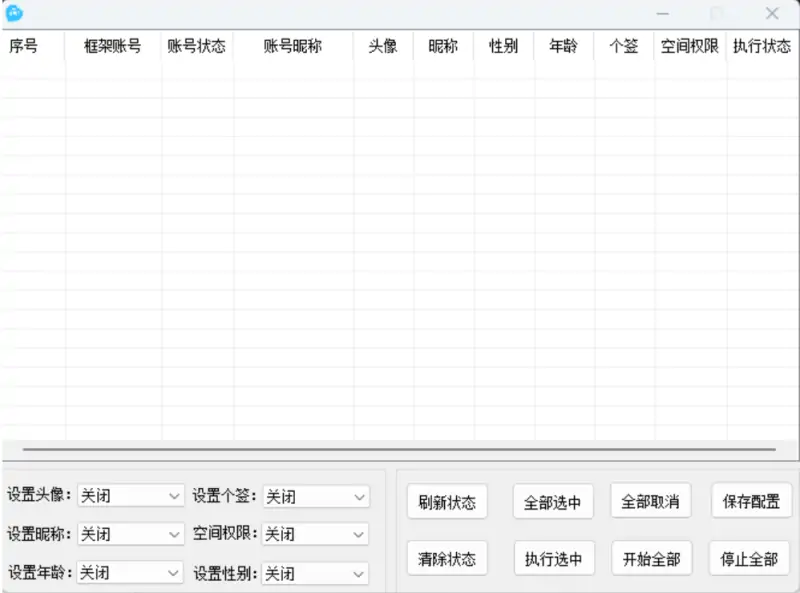
Task: Clear statuses using 清除状态 button
Action: [447, 558]
